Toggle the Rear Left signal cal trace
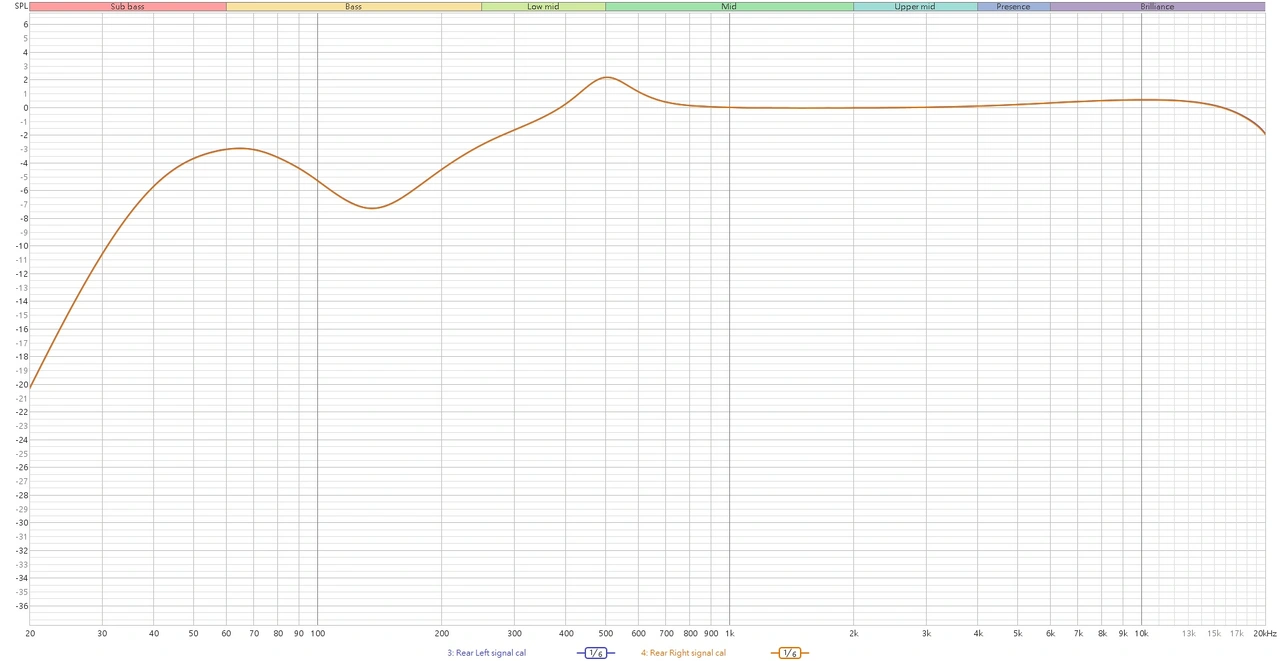Viewport: 1280px width, 661px height. pos(486,653)
